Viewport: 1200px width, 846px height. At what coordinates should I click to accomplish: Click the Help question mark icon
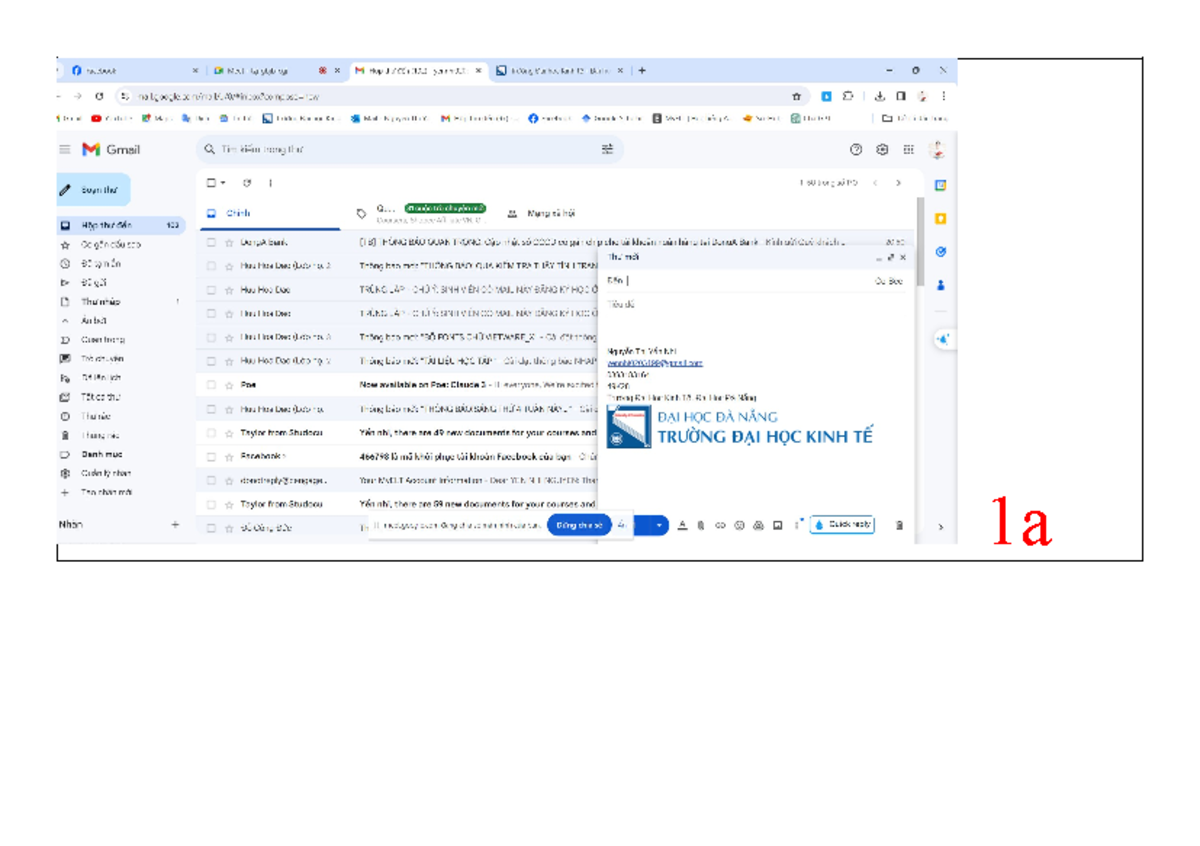pyautogui.click(x=856, y=150)
